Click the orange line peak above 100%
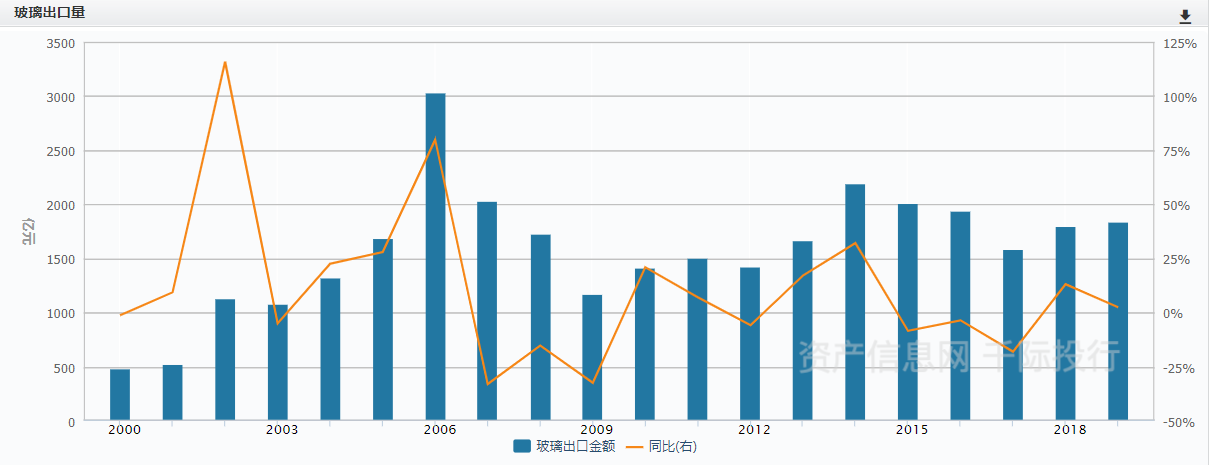1214x465 pixels. tap(225, 62)
